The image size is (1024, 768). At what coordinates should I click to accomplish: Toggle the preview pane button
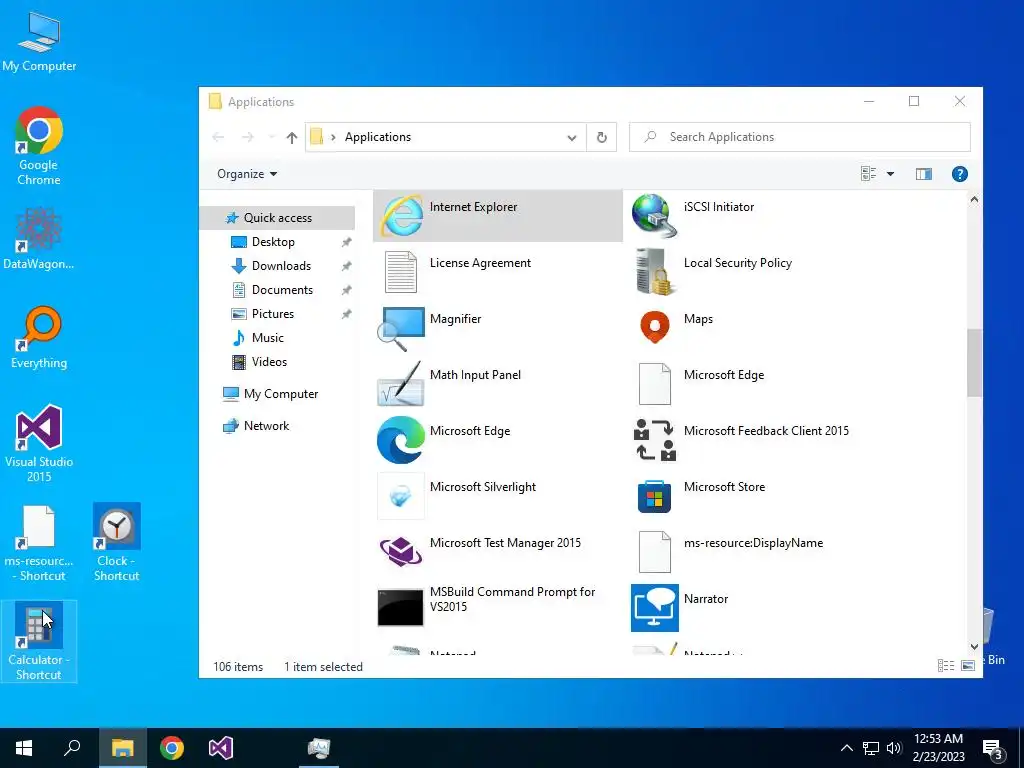(923, 174)
